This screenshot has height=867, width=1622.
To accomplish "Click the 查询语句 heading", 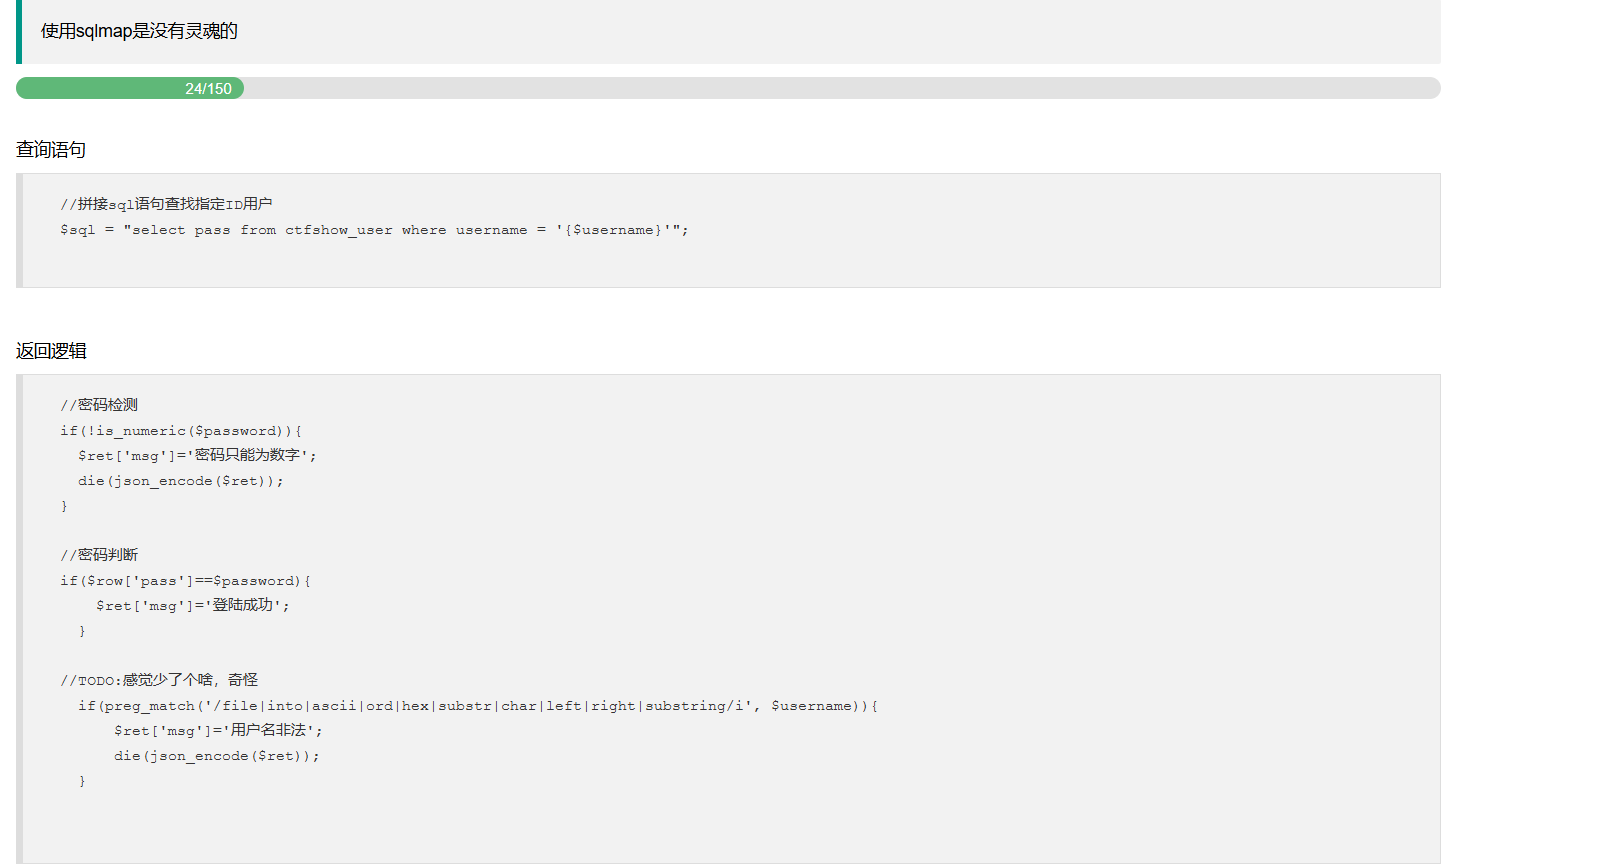I will coord(51,150).
